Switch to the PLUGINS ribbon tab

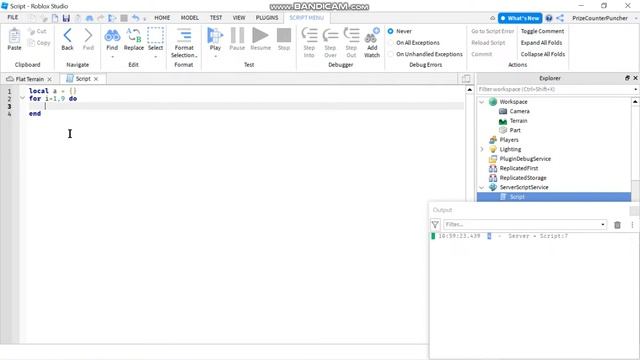click(267, 18)
